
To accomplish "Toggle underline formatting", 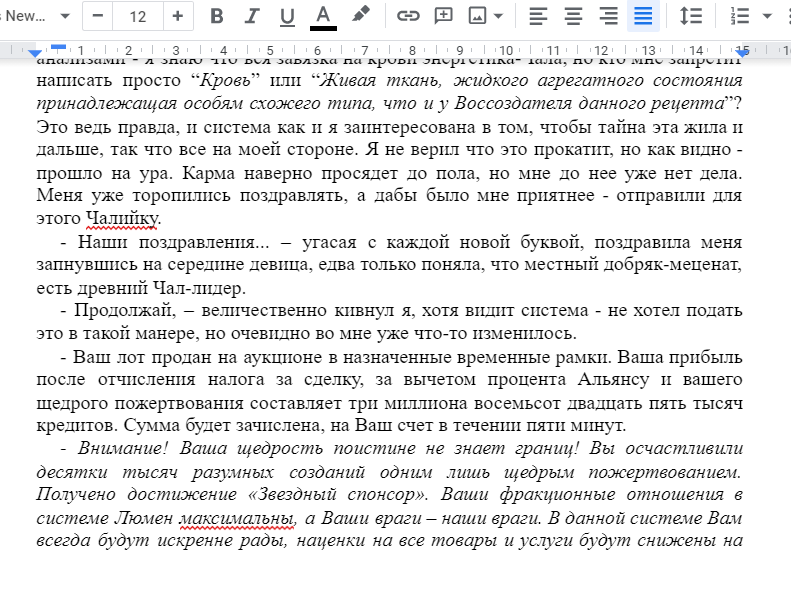I will (287, 16).
